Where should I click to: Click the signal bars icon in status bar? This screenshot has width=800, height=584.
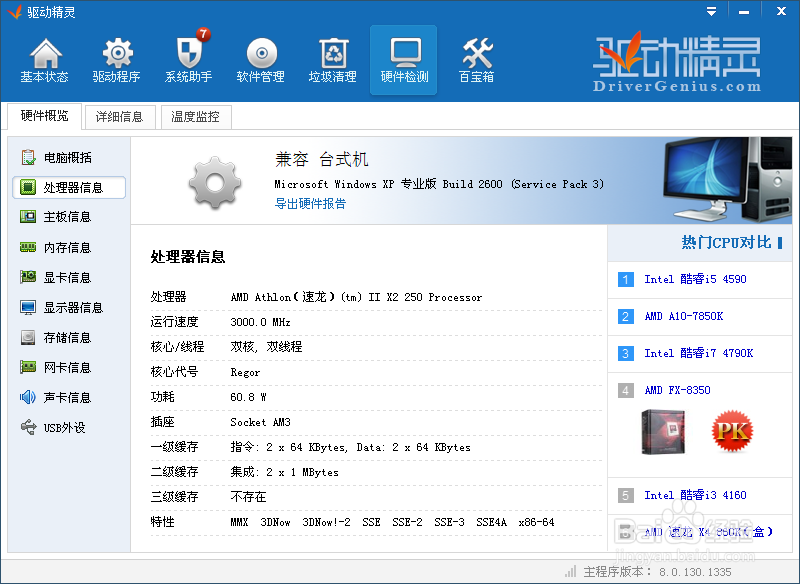(570, 571)
